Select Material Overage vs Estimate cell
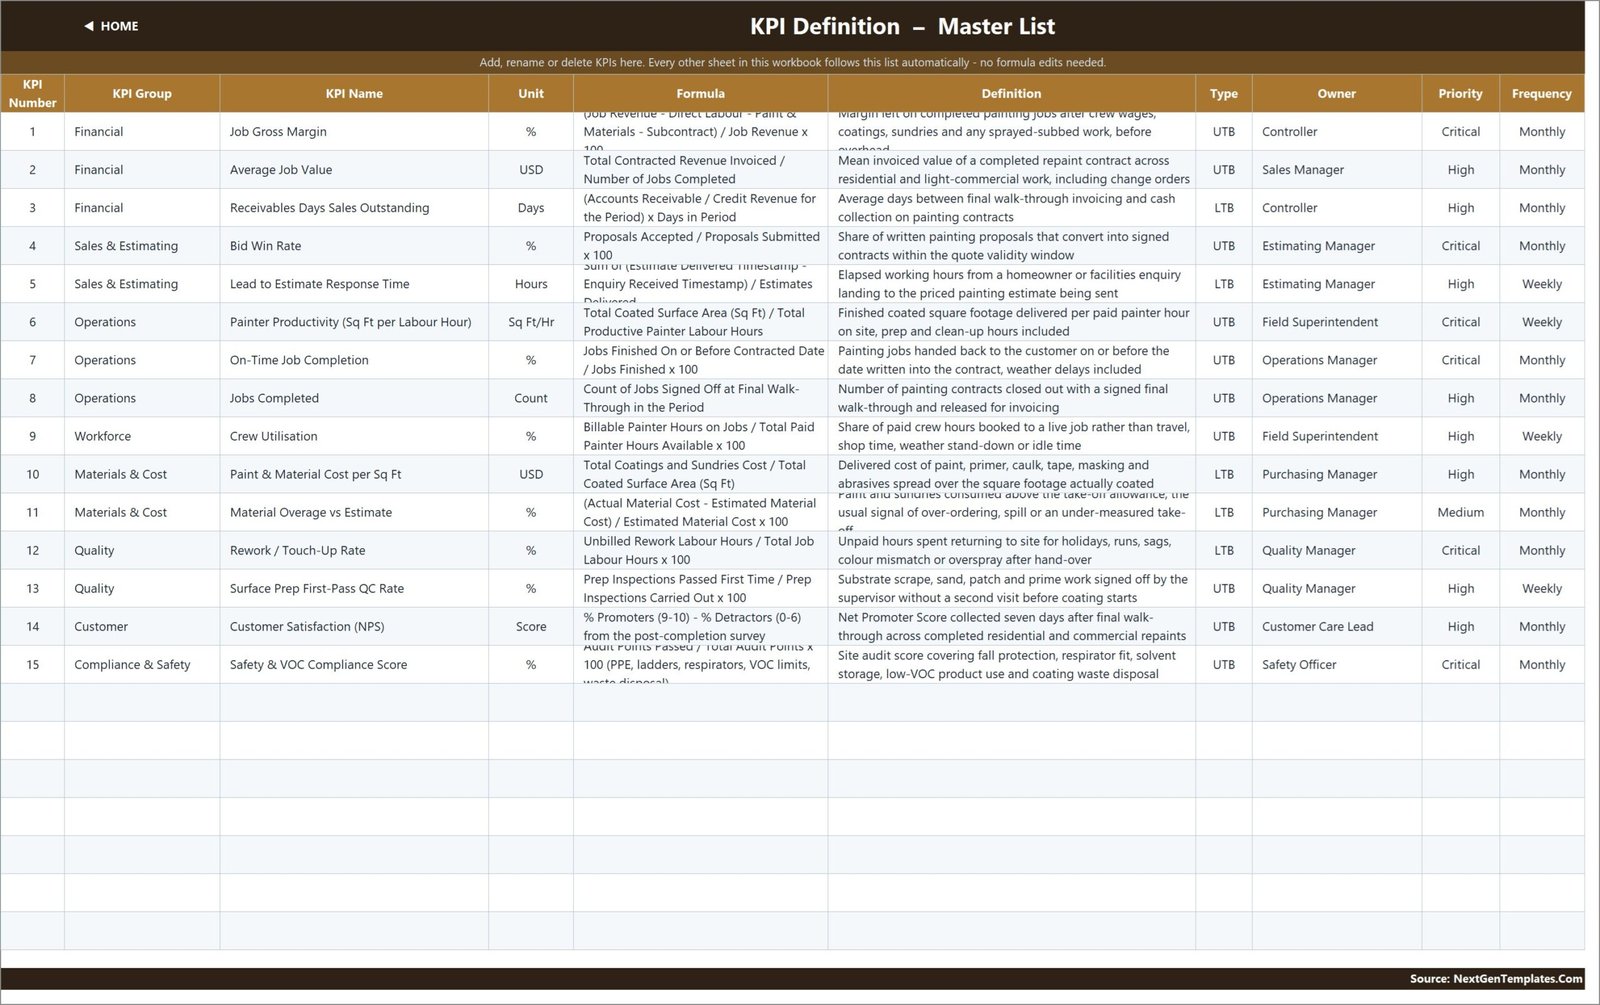1600x1005 pixels. [x=354, y=512]
